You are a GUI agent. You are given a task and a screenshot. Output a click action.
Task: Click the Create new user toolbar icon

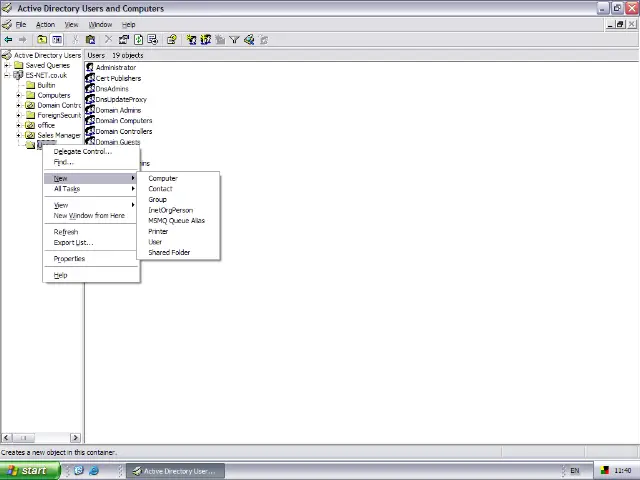pos(191,40)
